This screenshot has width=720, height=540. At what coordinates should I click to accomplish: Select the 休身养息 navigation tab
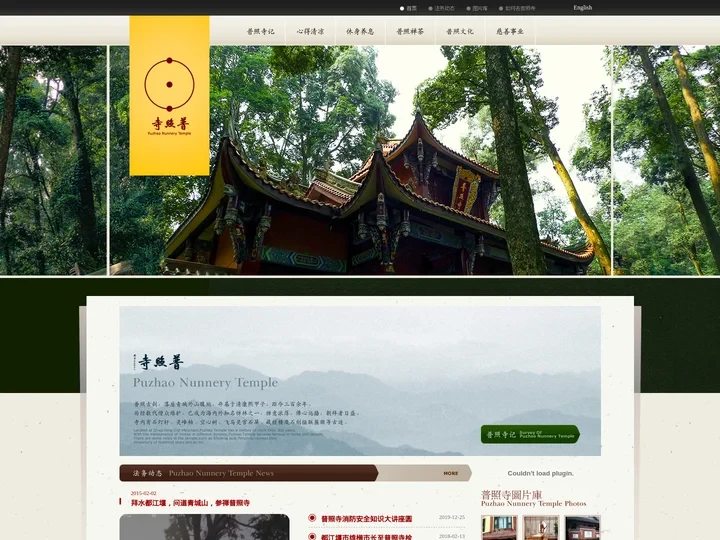tap(360, 31)
